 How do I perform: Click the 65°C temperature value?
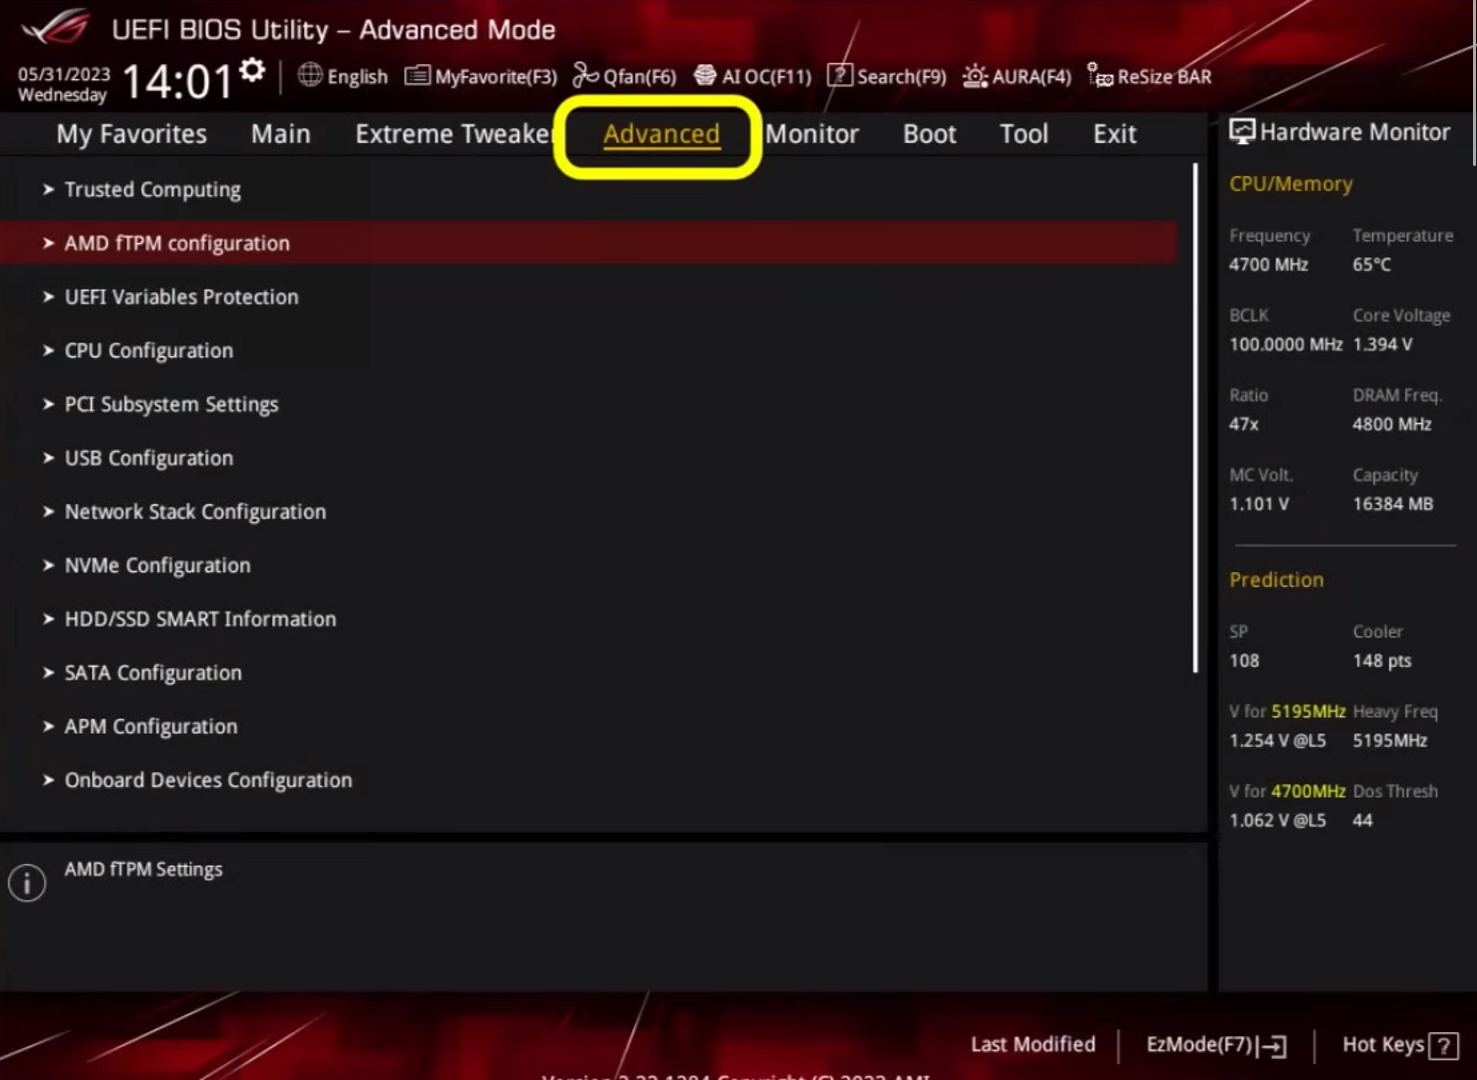(1372, 265)
